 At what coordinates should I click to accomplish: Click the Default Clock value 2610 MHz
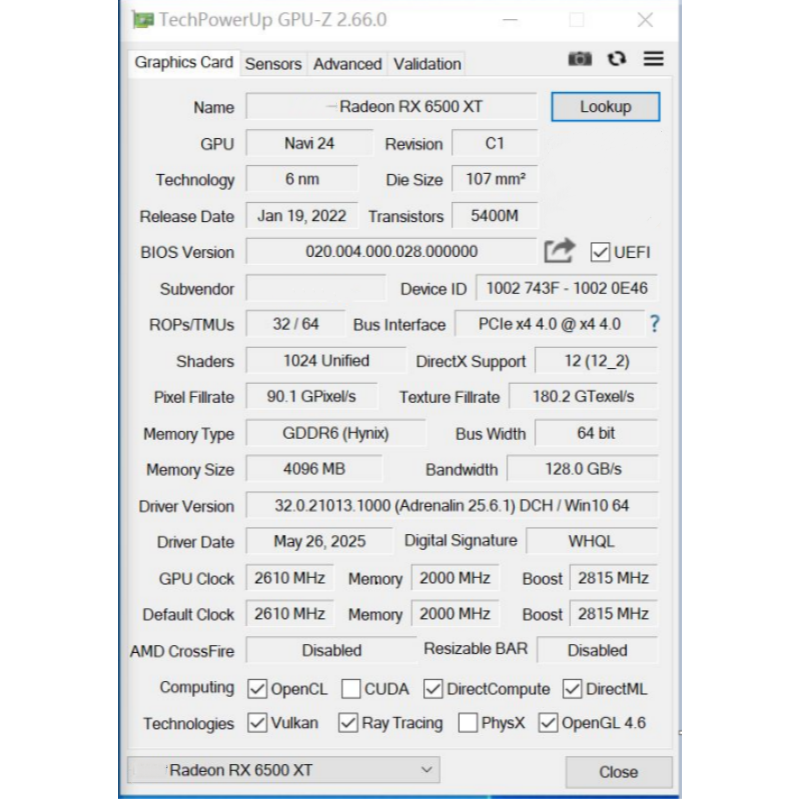coord(290,613)
